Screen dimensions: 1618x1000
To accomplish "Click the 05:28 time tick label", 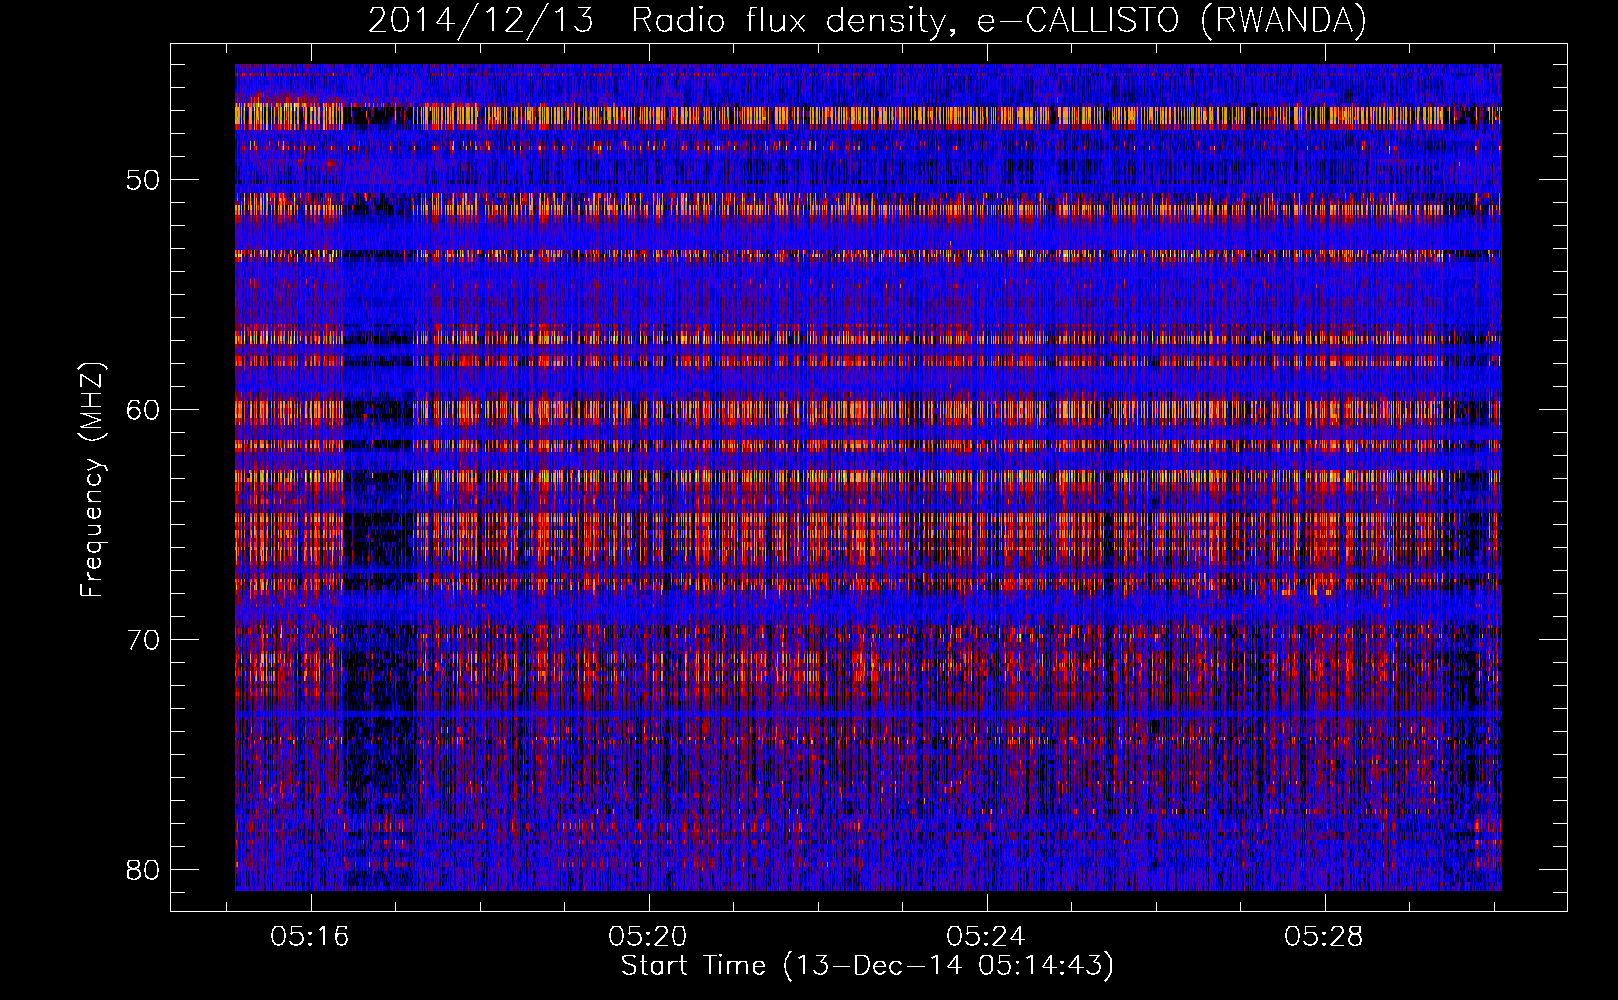I will (x=1324, y=937).
